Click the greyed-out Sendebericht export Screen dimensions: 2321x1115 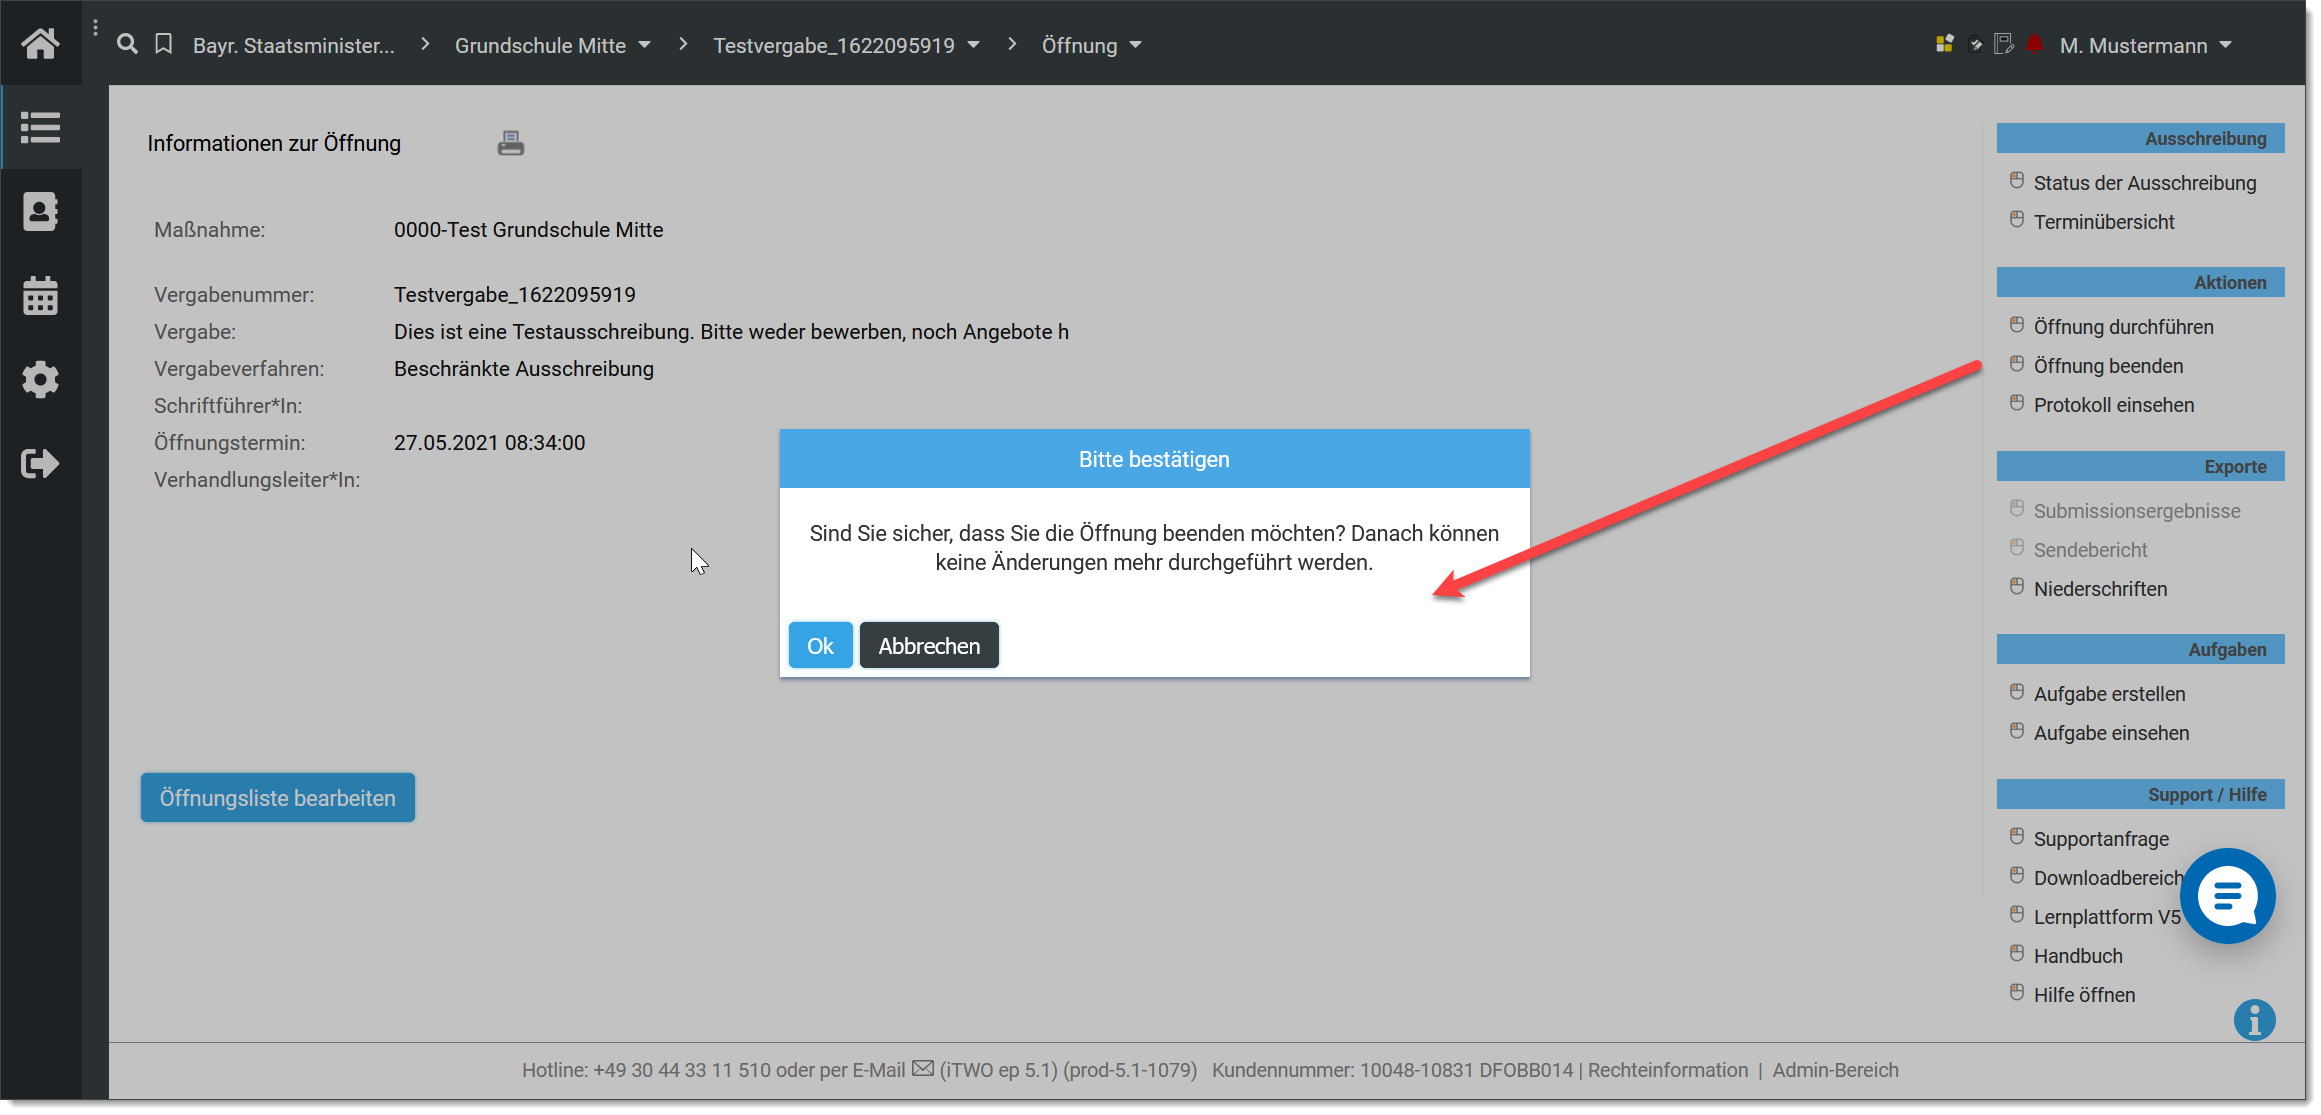coord(2090,550)
